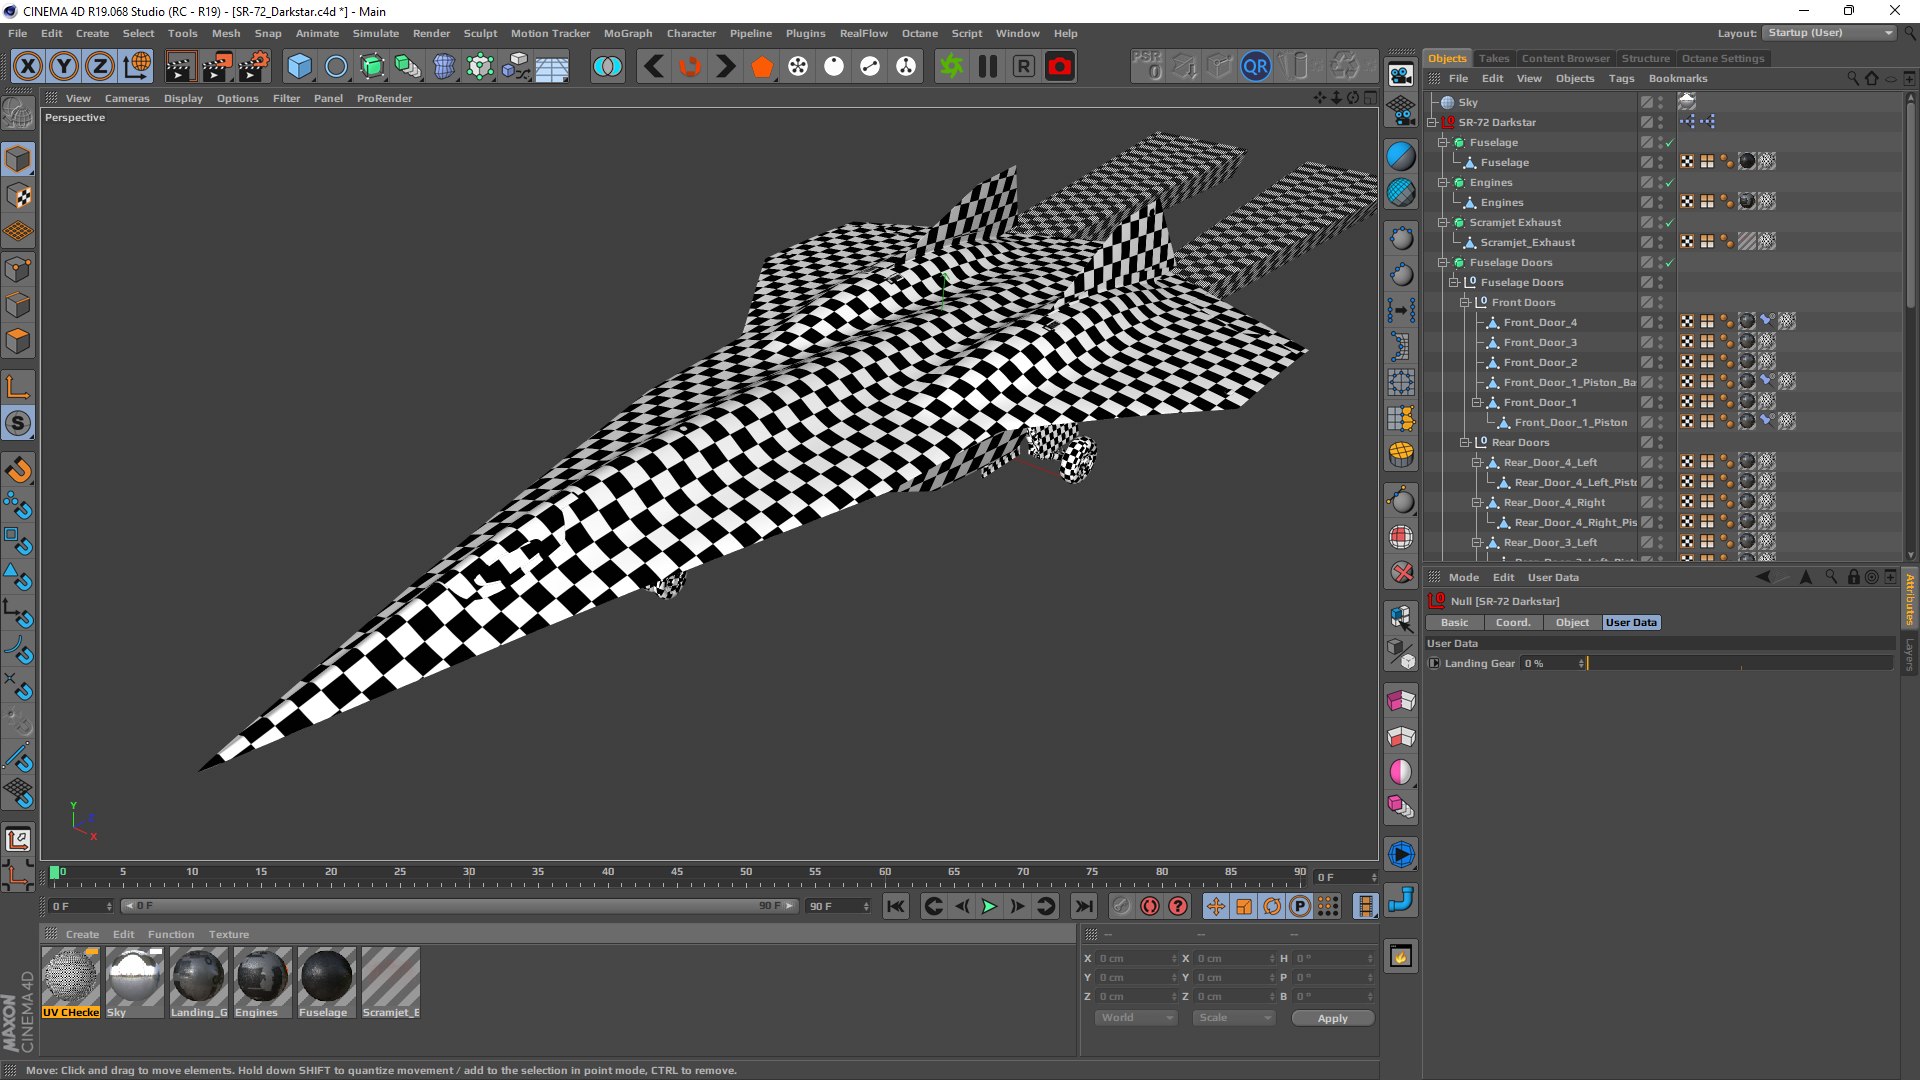Open the Layout Startup dropdown
The width and height of the screenshot is (1920, 1080).
1829,33
